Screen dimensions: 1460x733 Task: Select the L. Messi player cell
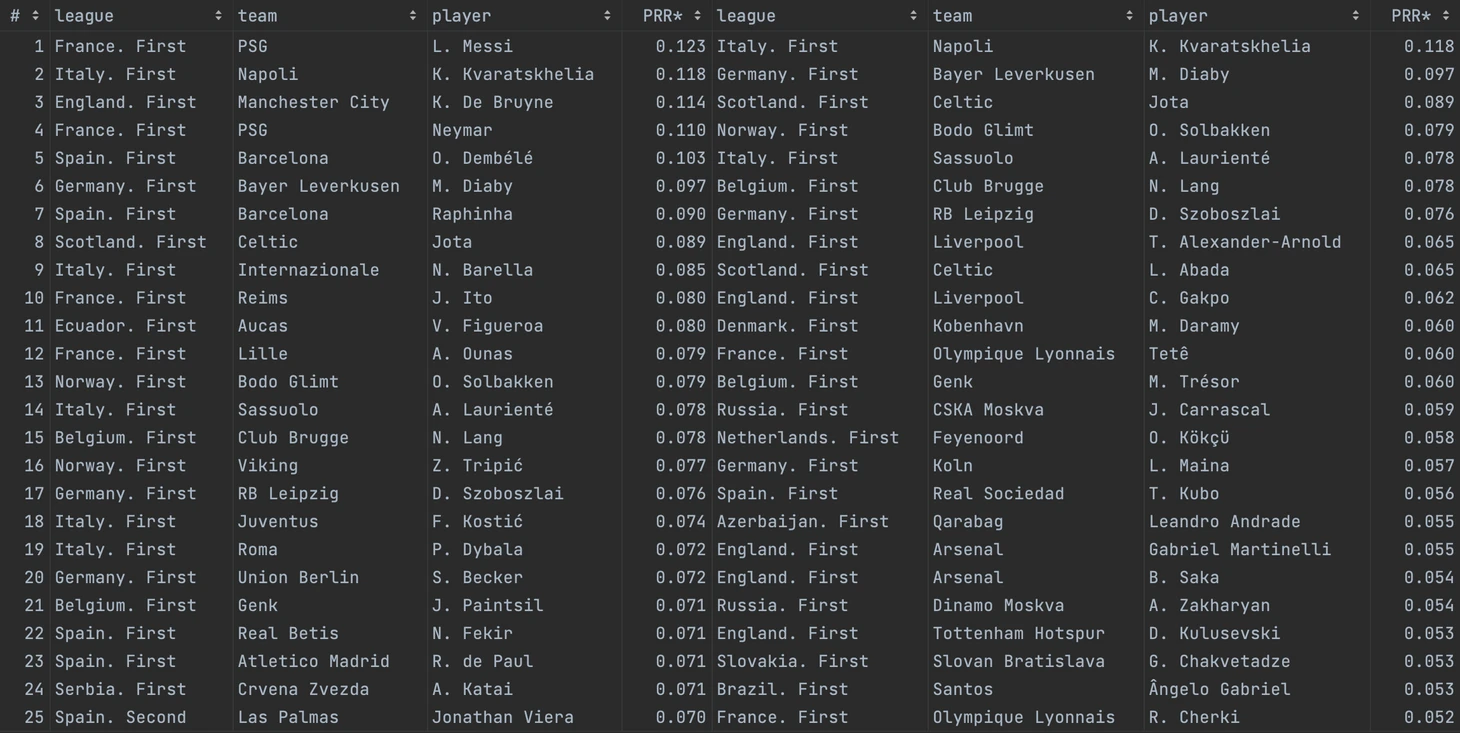472,46
